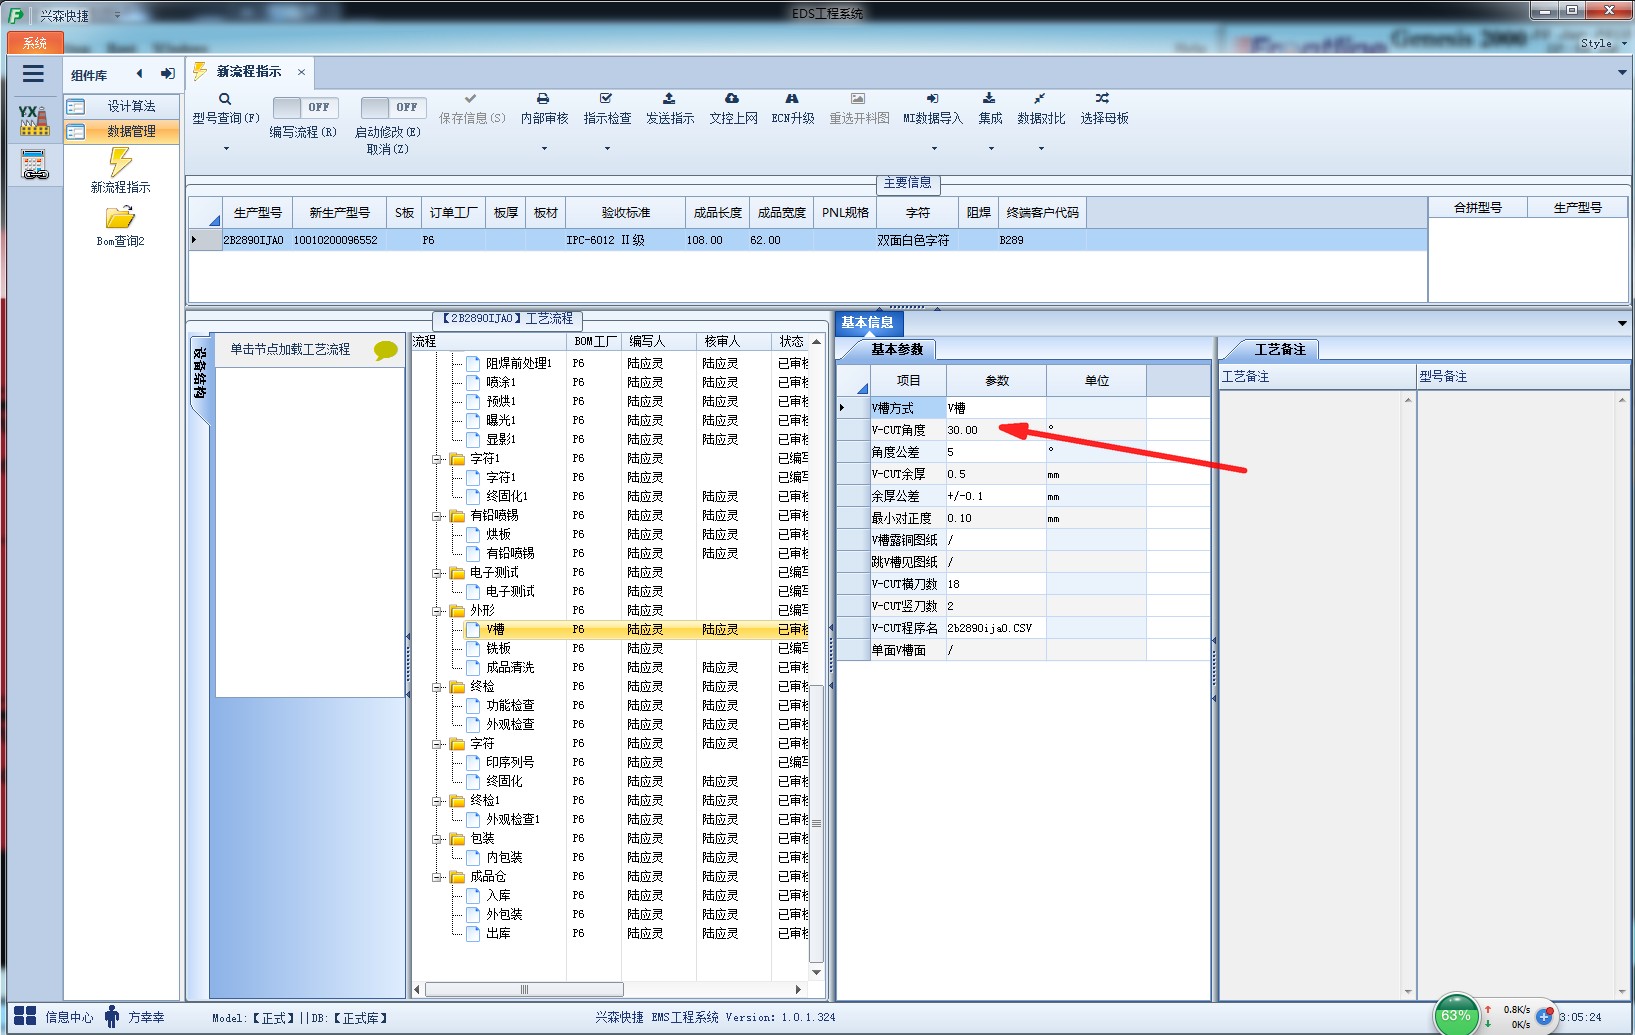The image size is (1635, 1035).
Task: Open the dropdown arrow under 集成
Action: (991, 149)
